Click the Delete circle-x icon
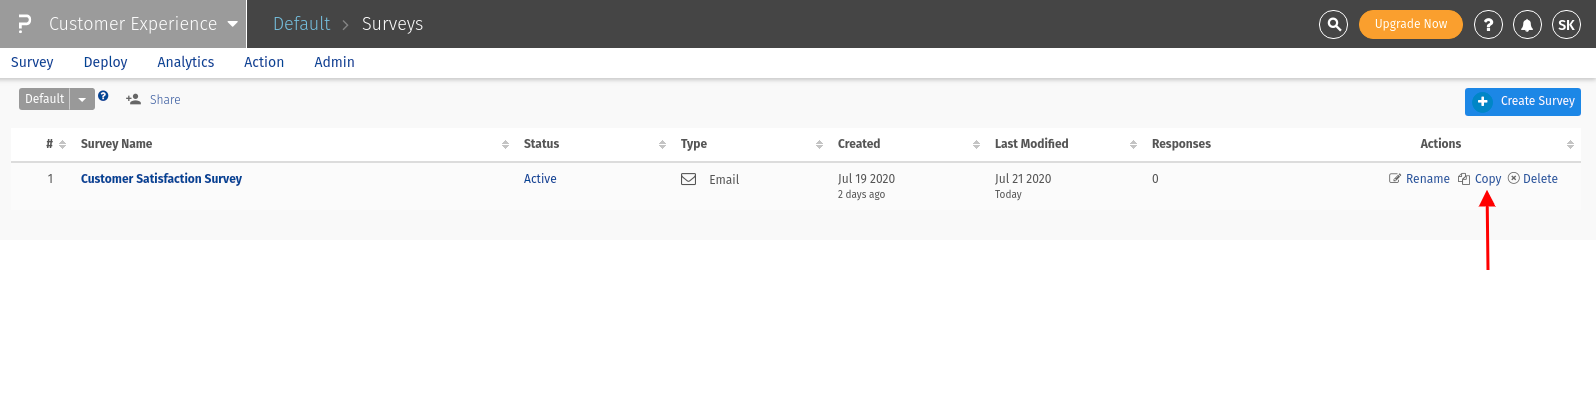 [1513, 178]
